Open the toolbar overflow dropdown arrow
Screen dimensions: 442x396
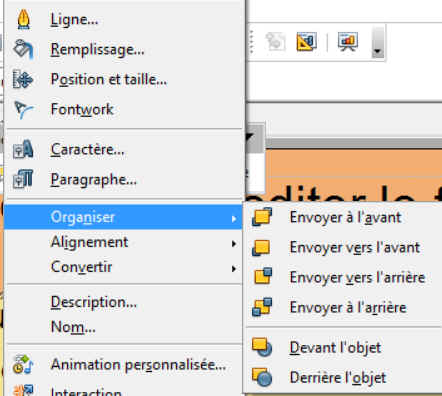[378, 42]
